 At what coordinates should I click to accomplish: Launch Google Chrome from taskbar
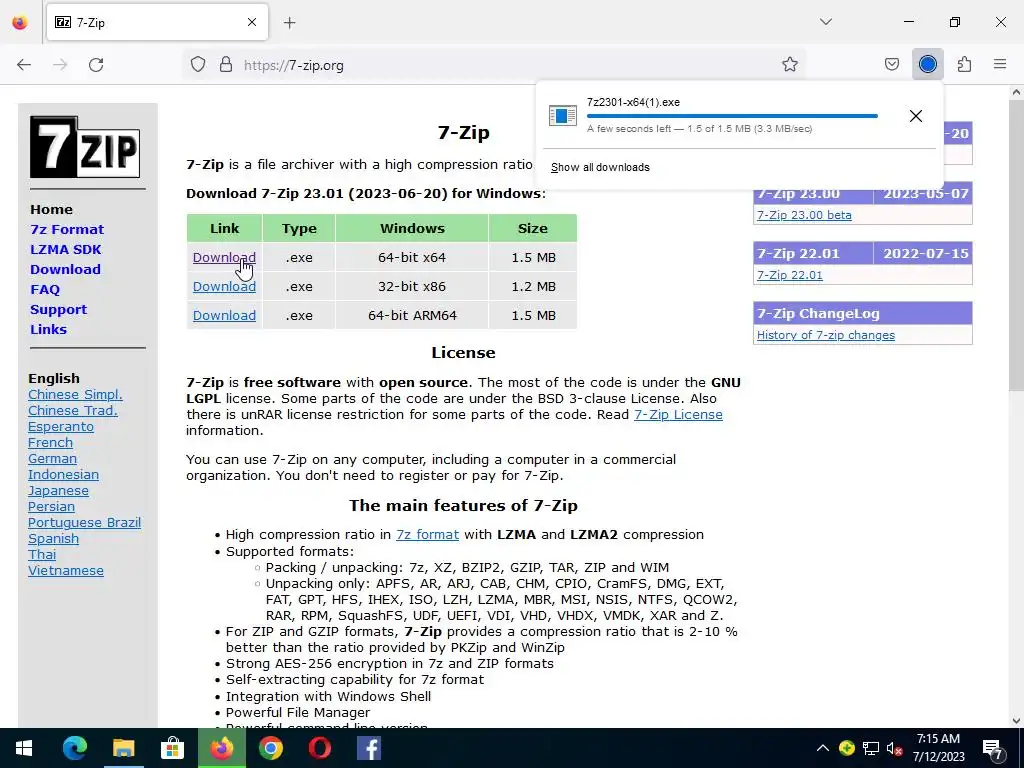point(270,748)
